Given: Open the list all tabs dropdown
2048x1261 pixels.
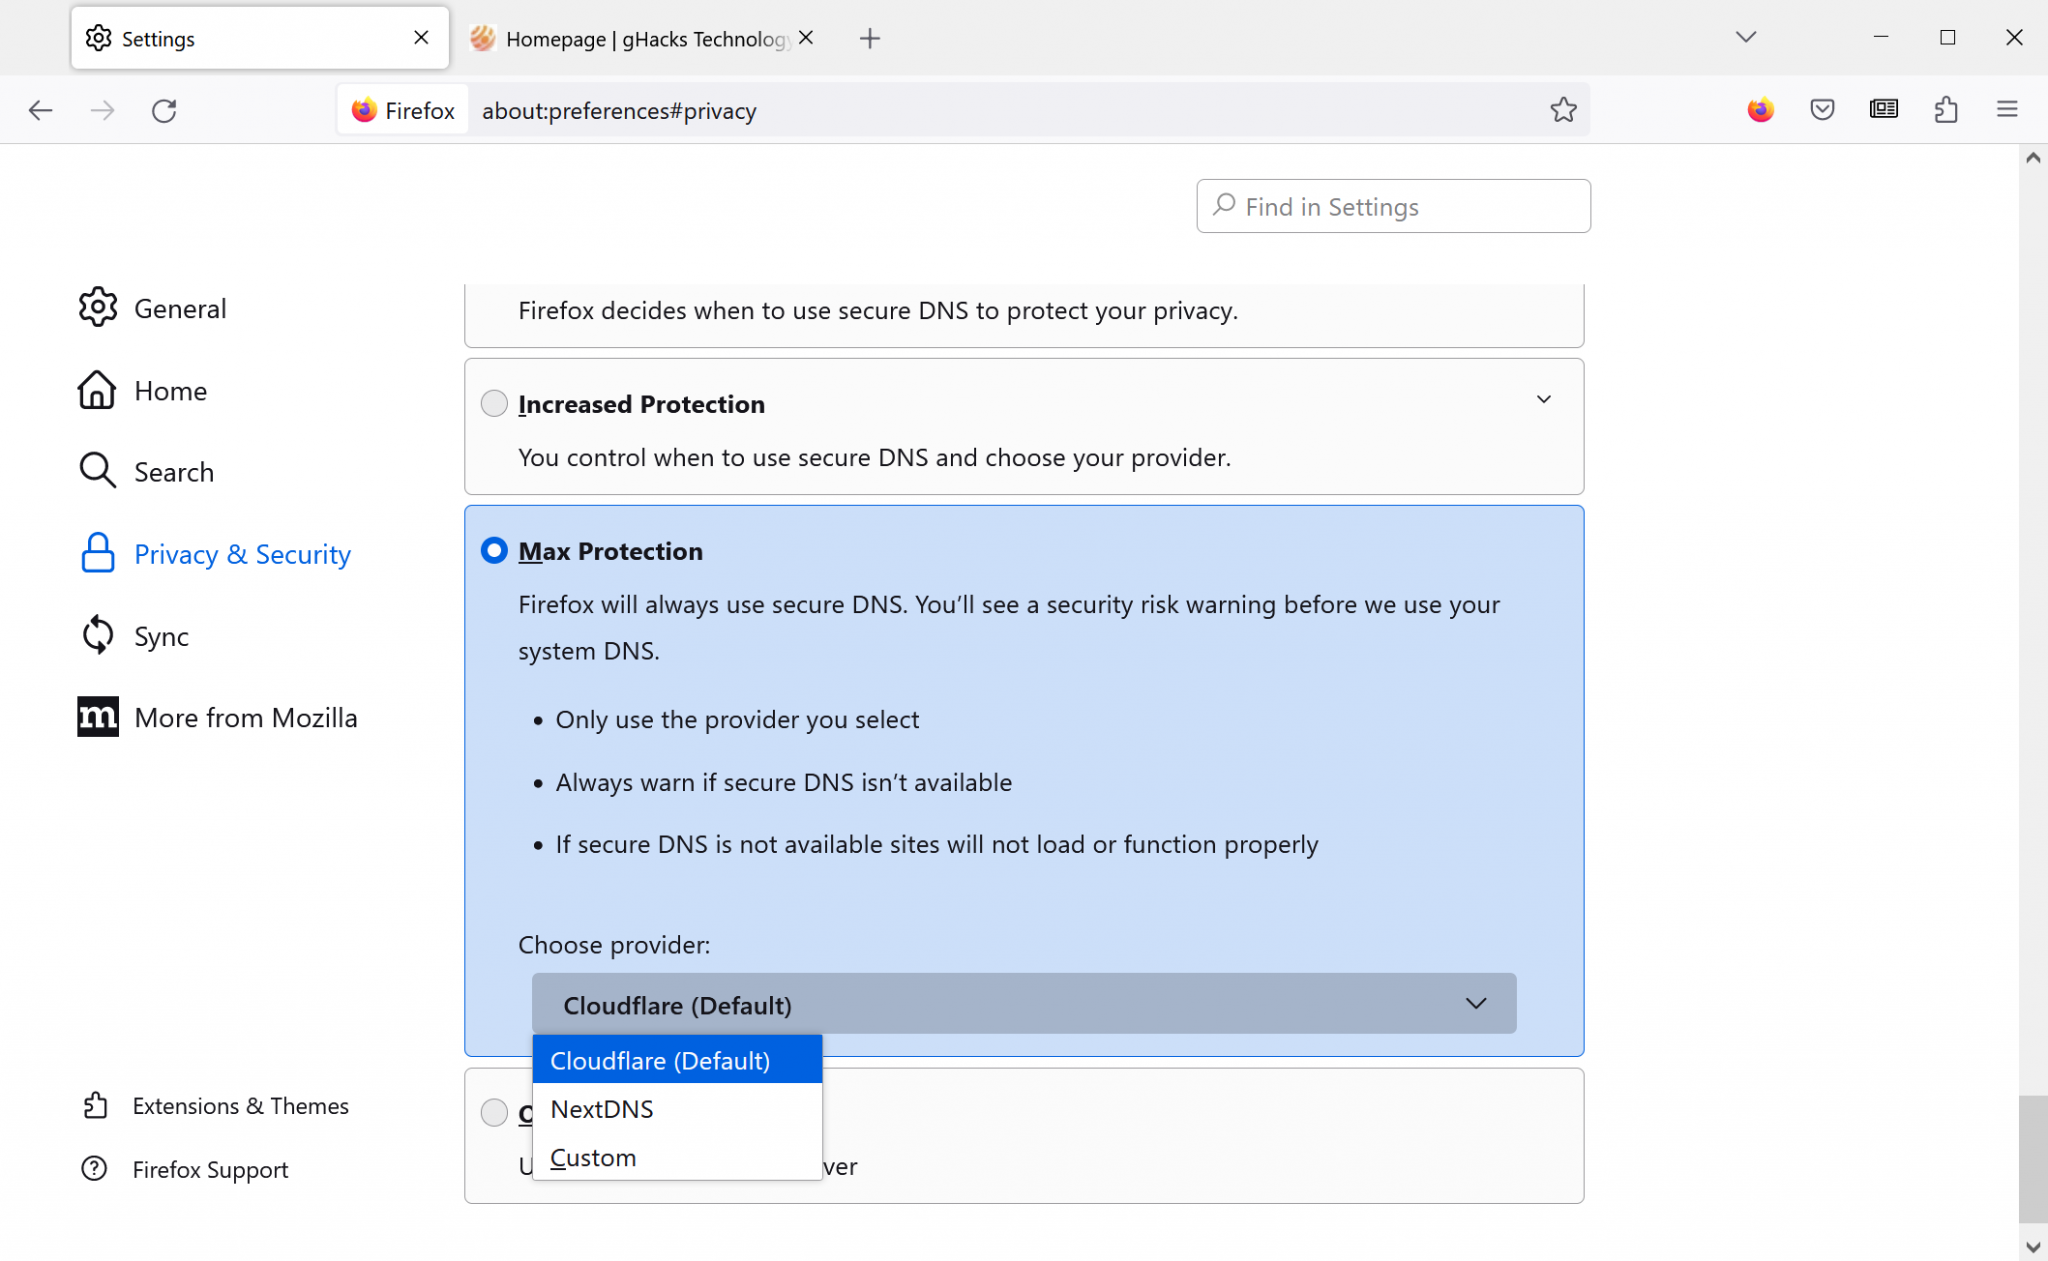Looking at the screenshot, I should (1746, 37).
